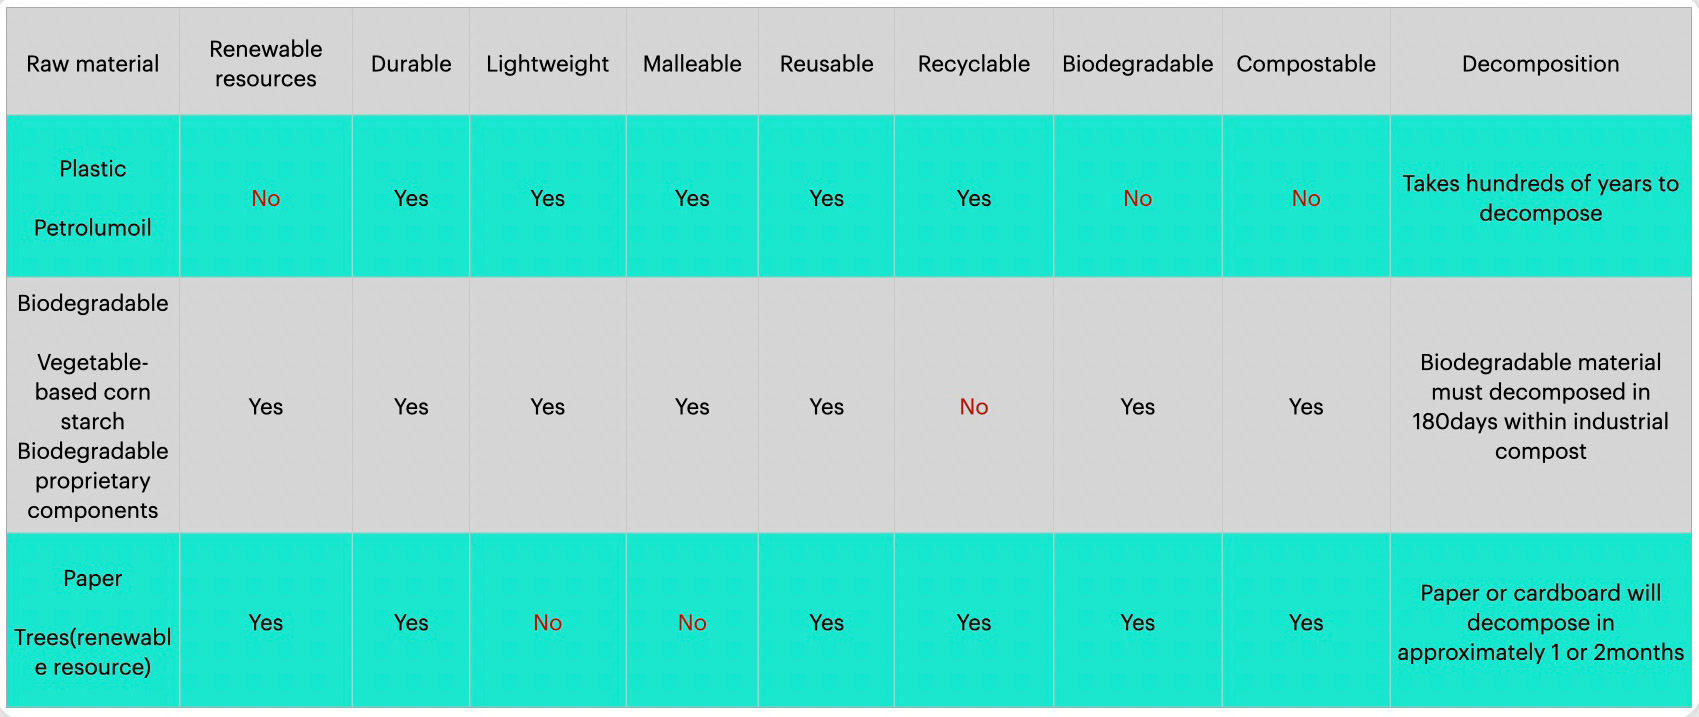Click the Raw material header cell
1699x717 pixels.
click(x=93, y=63)
